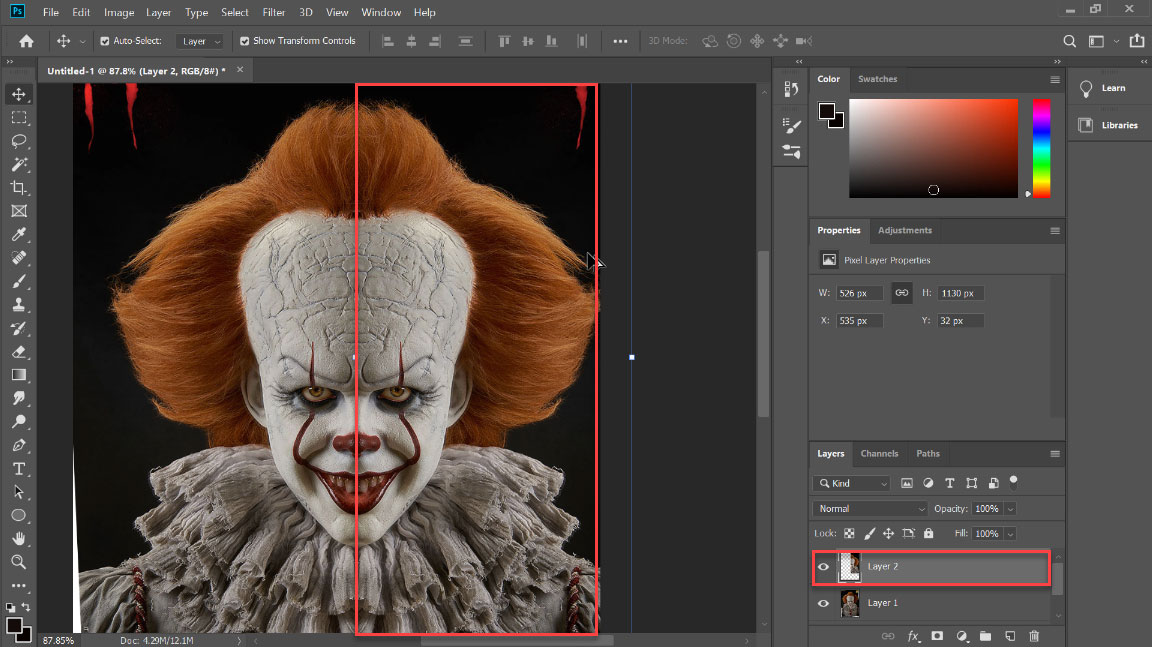Select the Crop tool
This screenshot has width=1152, height=647.
(19, 188)
